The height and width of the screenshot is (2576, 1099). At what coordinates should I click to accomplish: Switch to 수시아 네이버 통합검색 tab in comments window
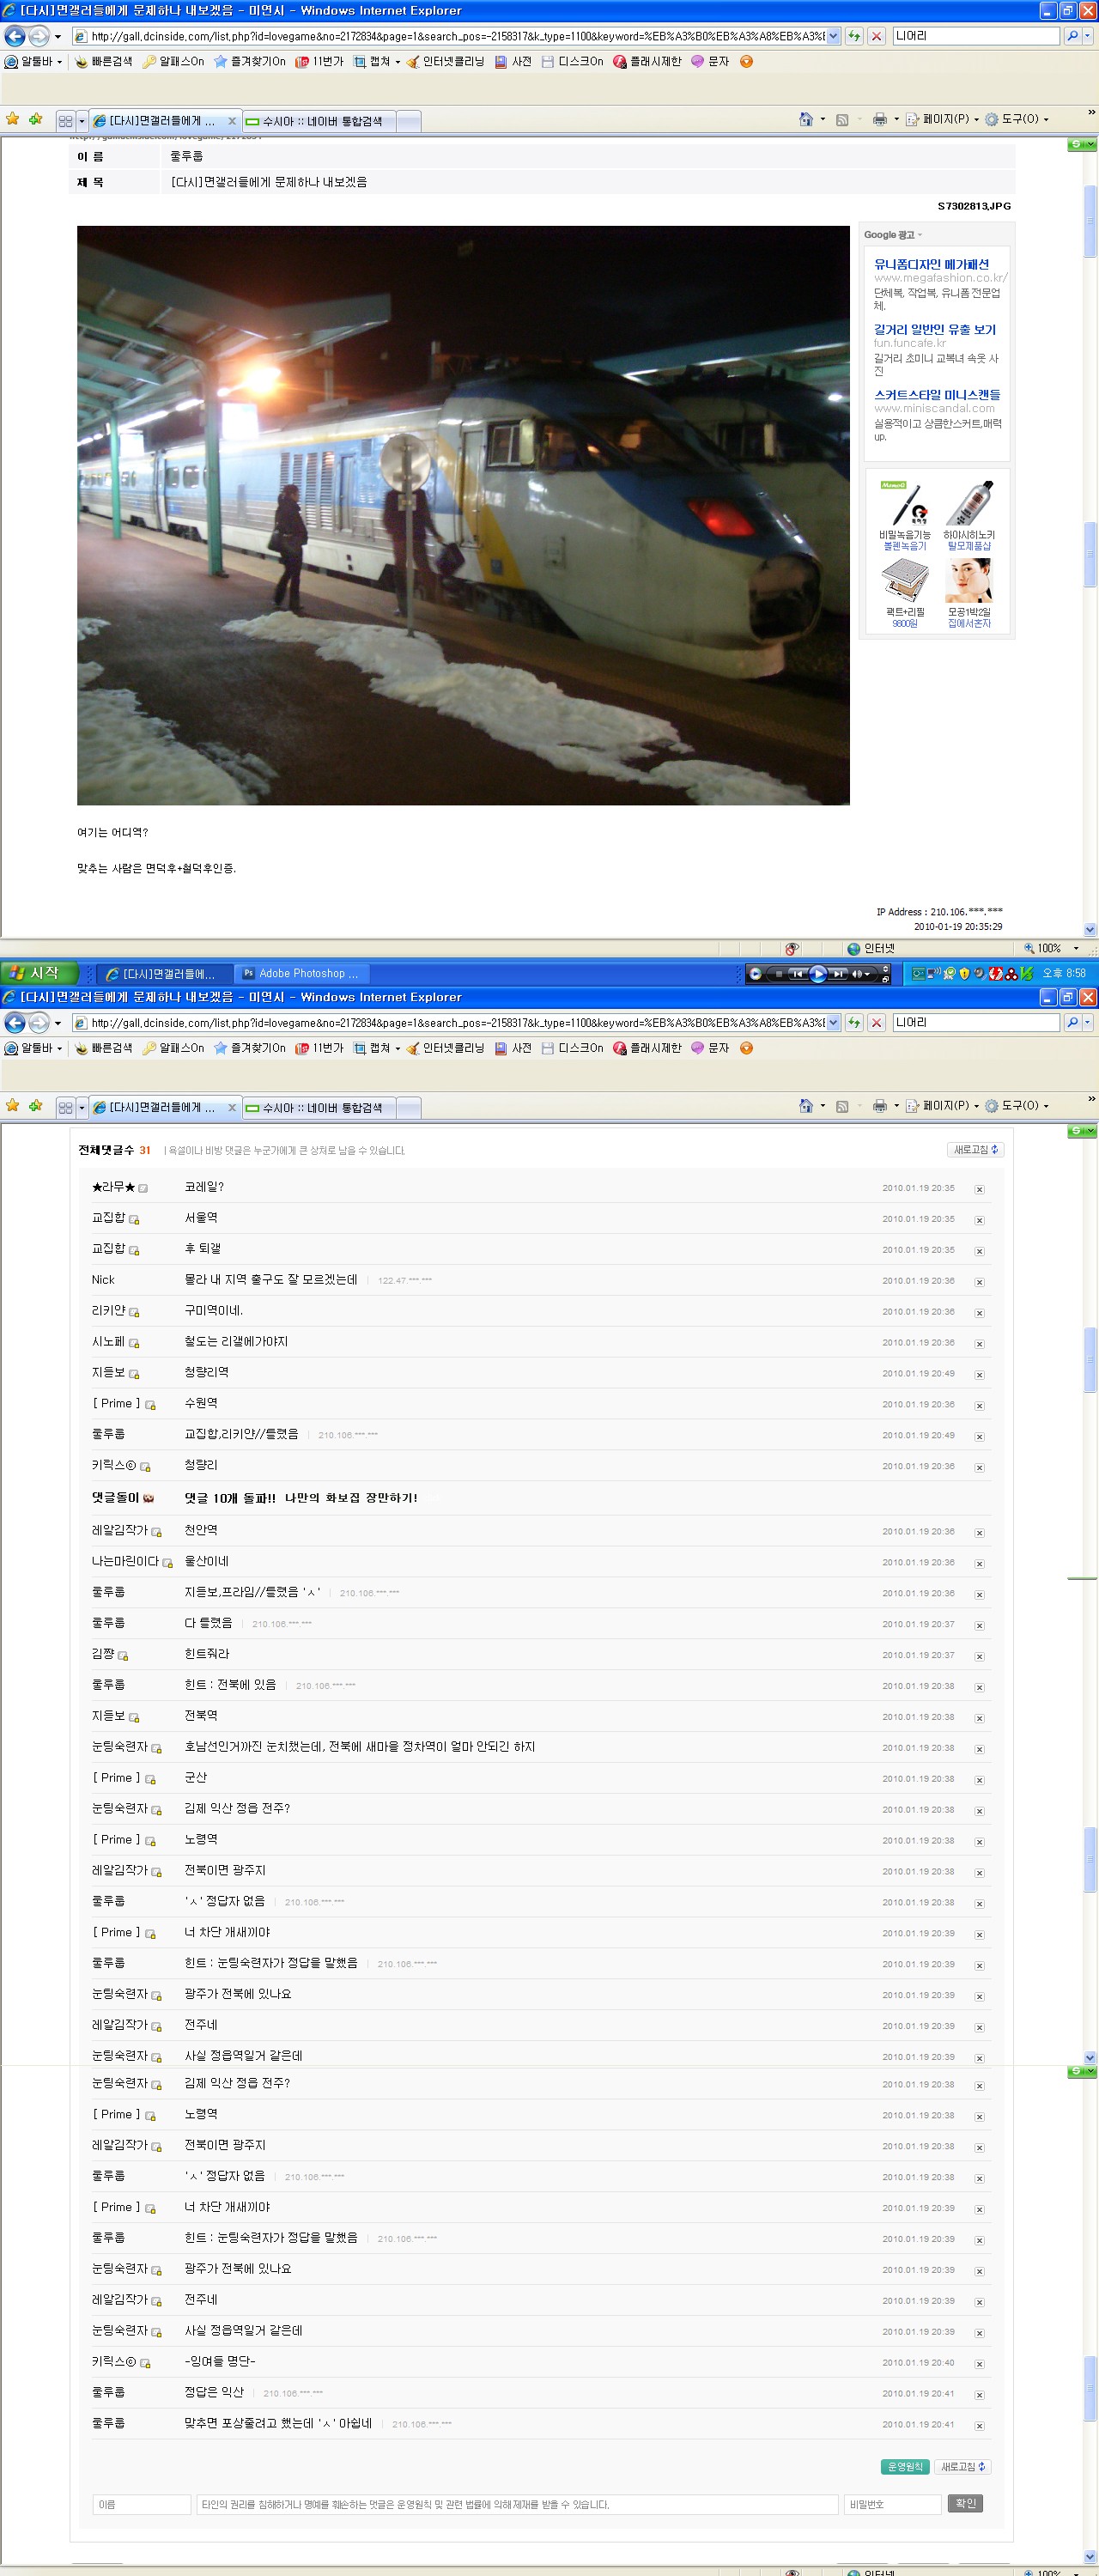320,1107
